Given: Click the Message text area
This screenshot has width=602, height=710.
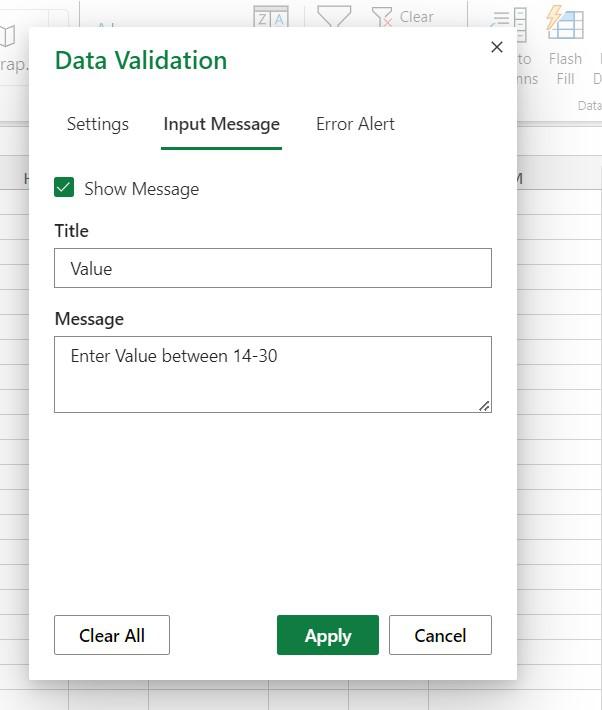Looking at the screenshot, I should pyautogui.click(x=273, y=374).
